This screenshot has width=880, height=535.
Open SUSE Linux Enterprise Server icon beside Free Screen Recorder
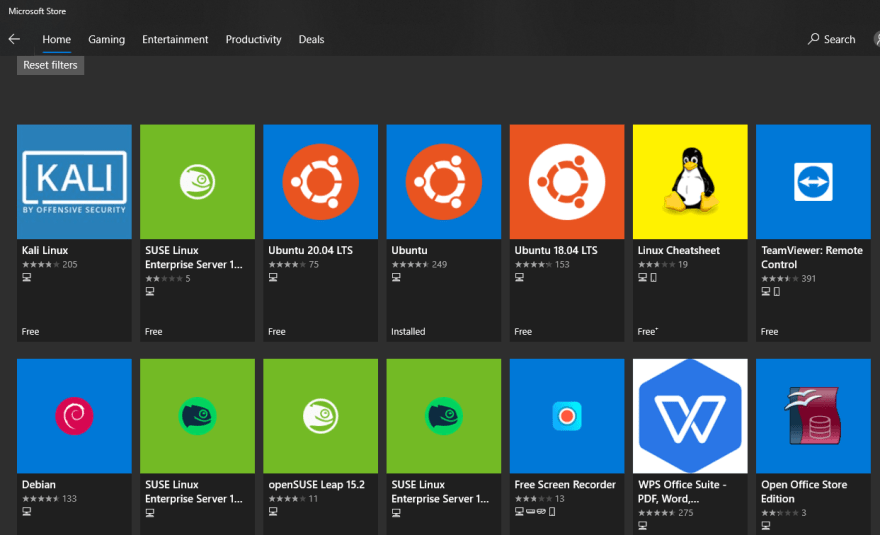[x=444, y=416]
